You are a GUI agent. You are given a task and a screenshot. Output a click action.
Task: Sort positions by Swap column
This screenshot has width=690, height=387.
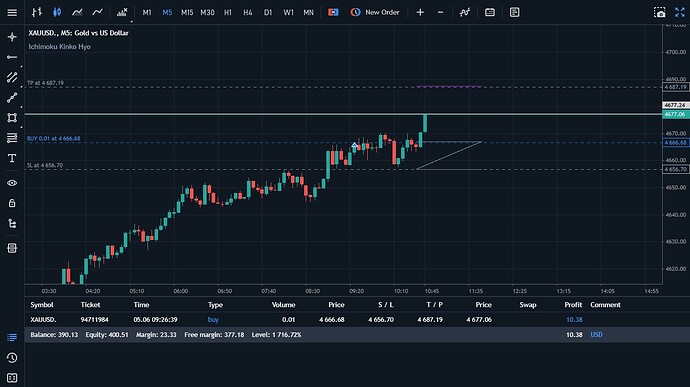tap(528, 305)
